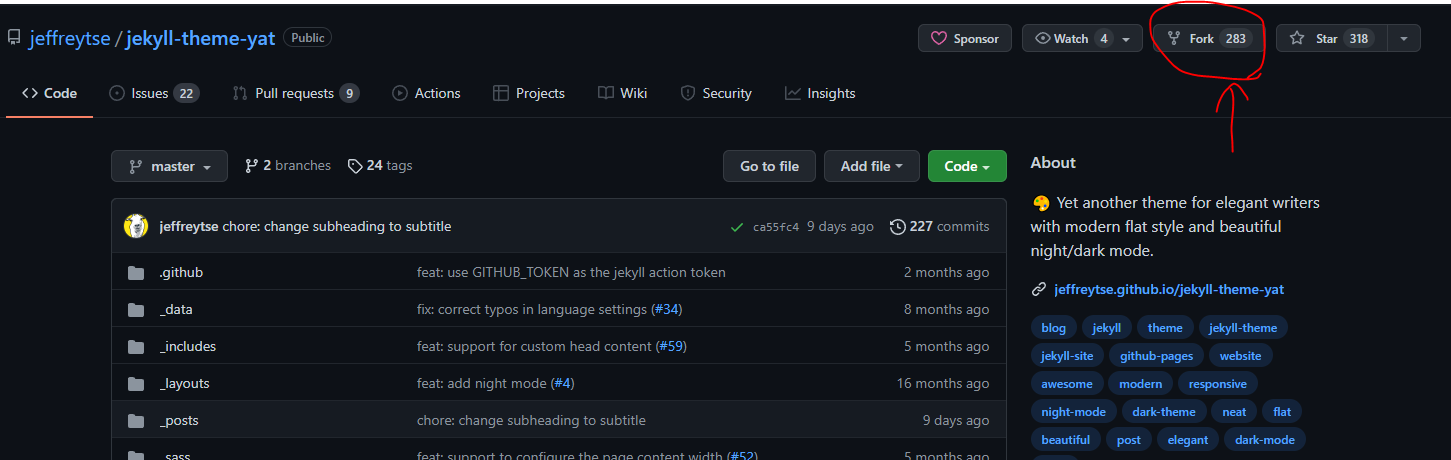Select the night-mode topic tag
This screenshot has width=1451, height=460.
coord(1073,412)
